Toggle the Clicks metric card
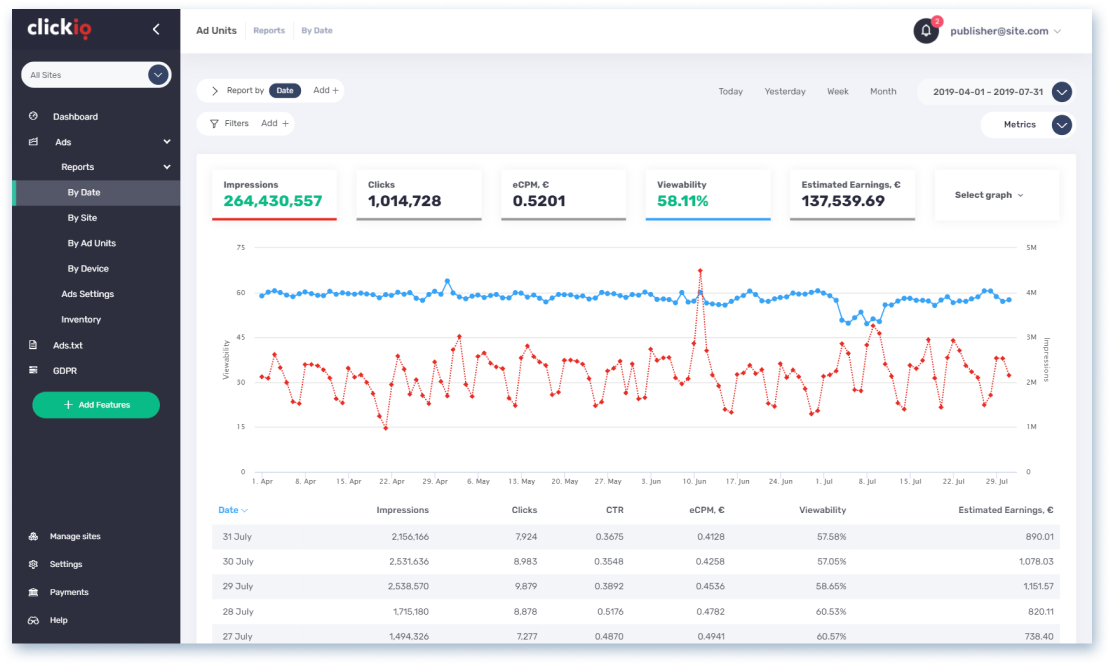Screen dimensions: 1110x665 pos(419,194)
